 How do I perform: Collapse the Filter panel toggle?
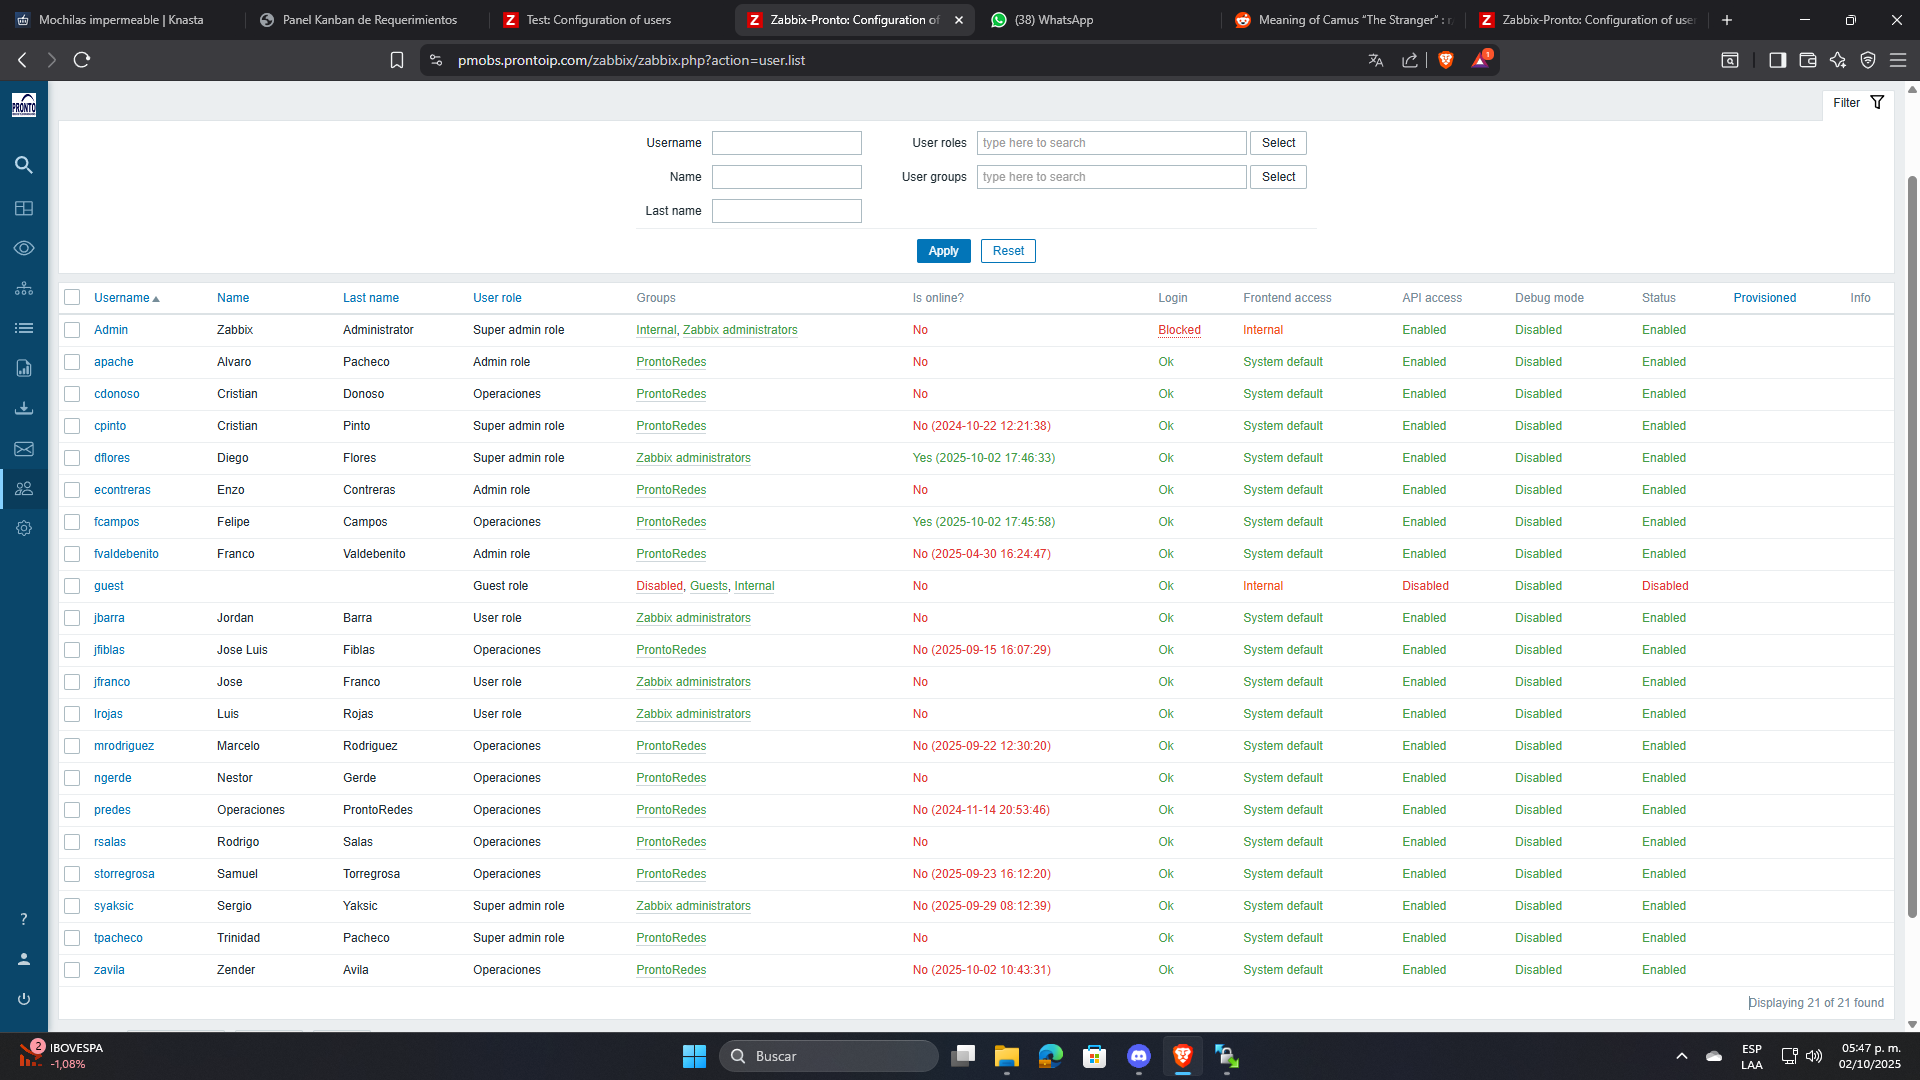pos(1858,103)
